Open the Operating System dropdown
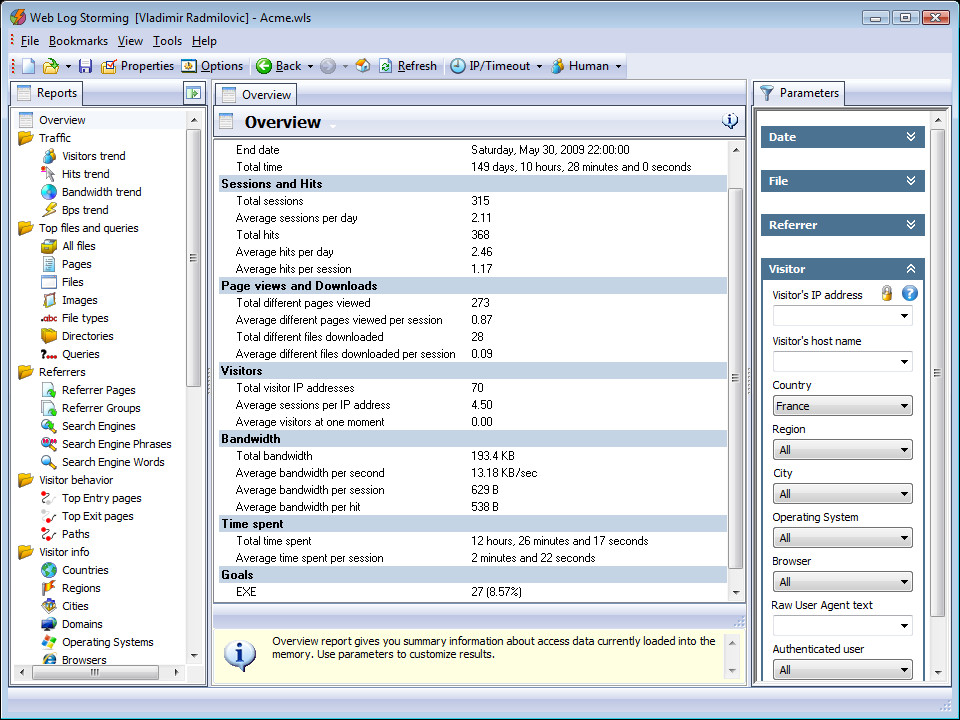The height and width of the screenshot is (720, 960). pos(842,538)
